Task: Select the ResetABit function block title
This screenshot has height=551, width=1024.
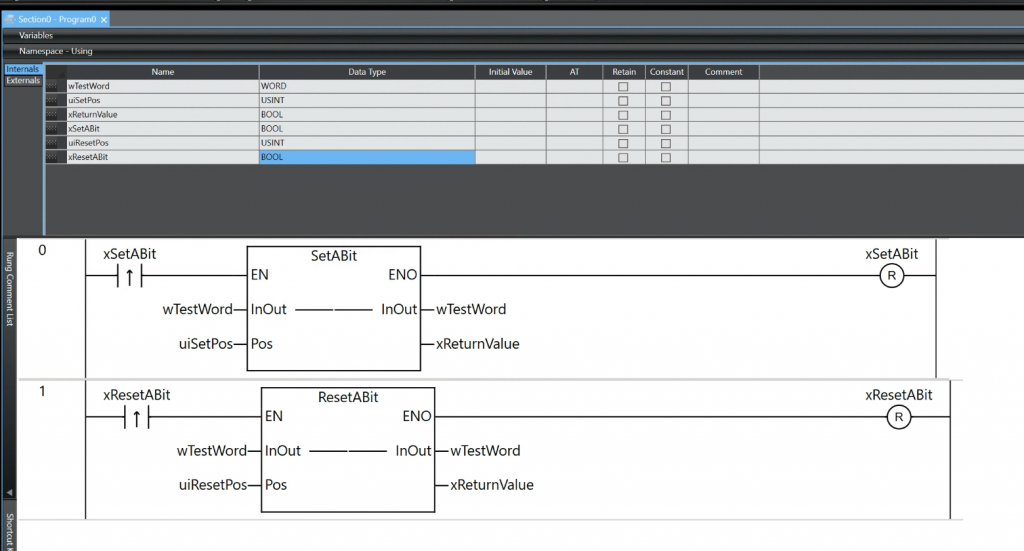Action: (348, 397)
